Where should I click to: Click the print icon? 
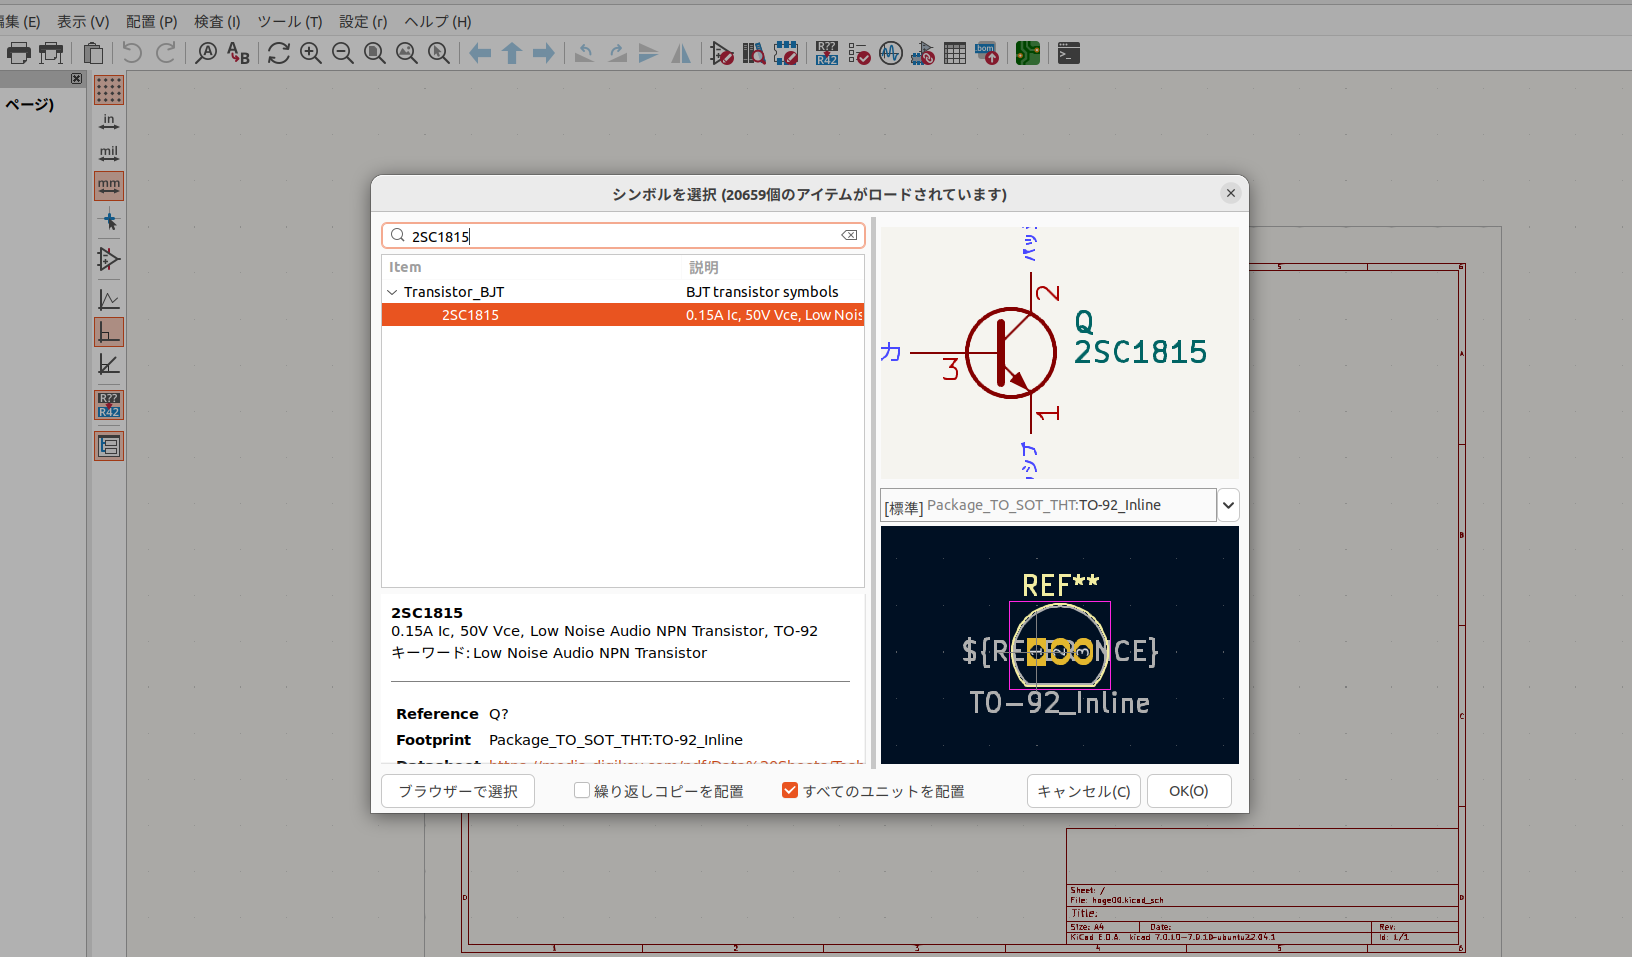click(19, 53)
